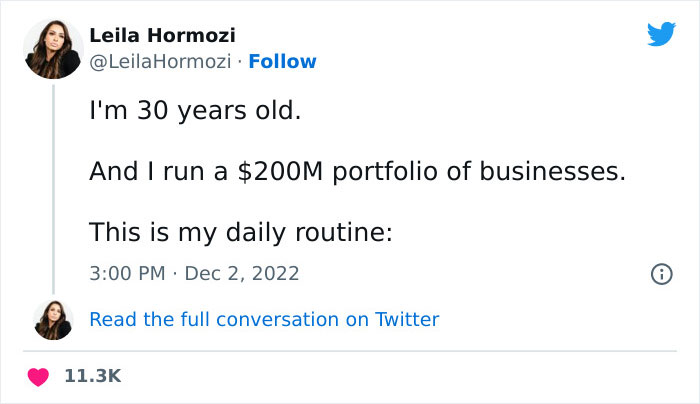Click small avatar beside the conversation link
This screenshot has width=700, height=404.
coord(54,320)
